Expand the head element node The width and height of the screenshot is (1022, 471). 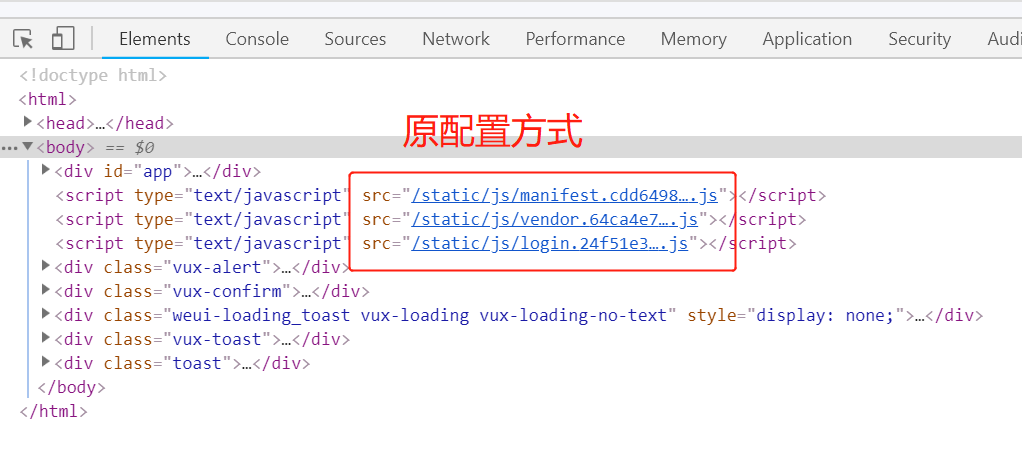[x=28, y=122]
